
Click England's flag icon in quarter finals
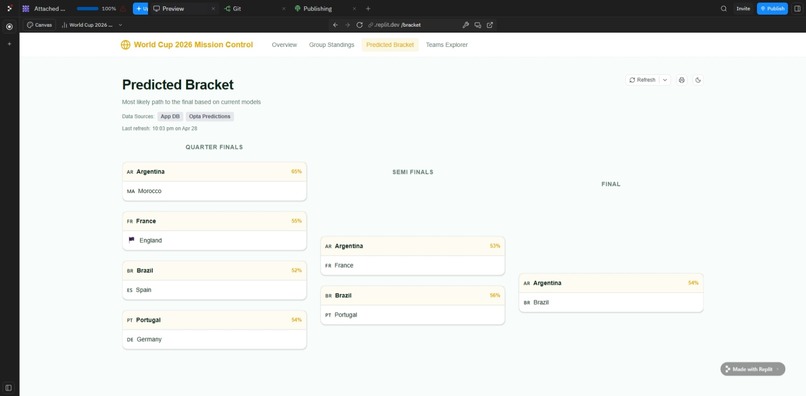click(x=131, y=240)
